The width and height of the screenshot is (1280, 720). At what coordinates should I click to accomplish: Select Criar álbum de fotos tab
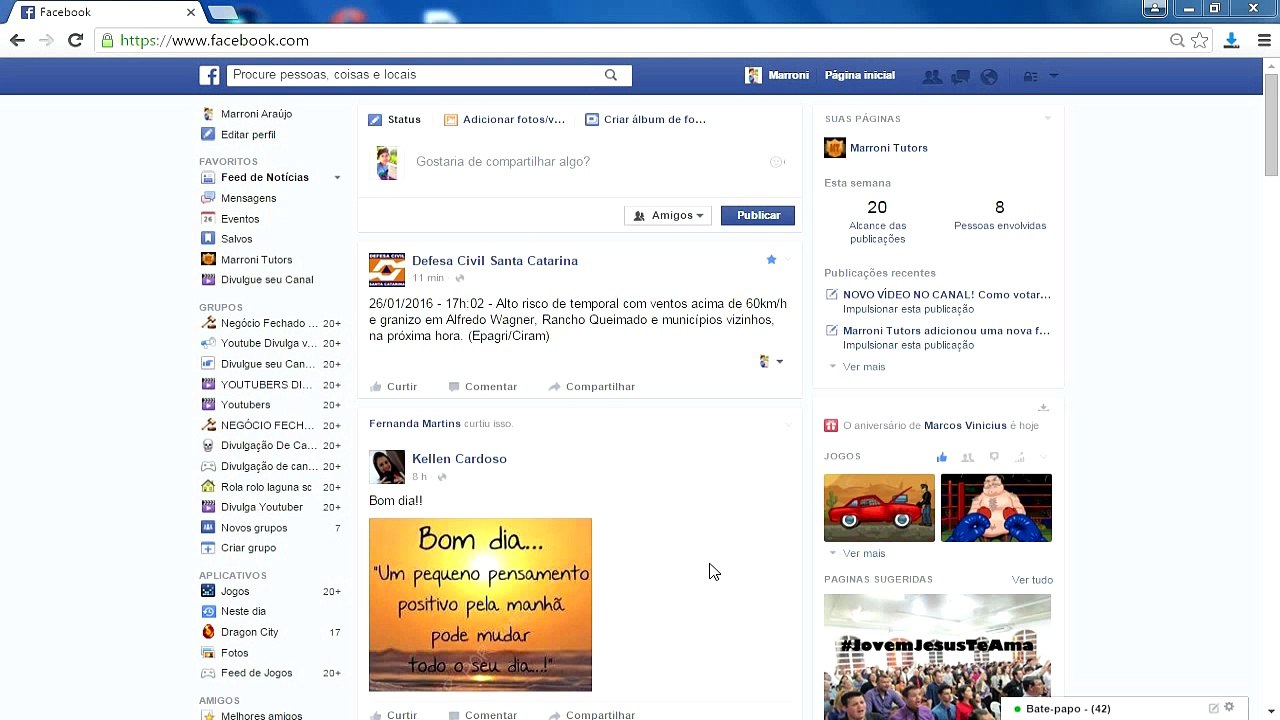tap(646, 119)
